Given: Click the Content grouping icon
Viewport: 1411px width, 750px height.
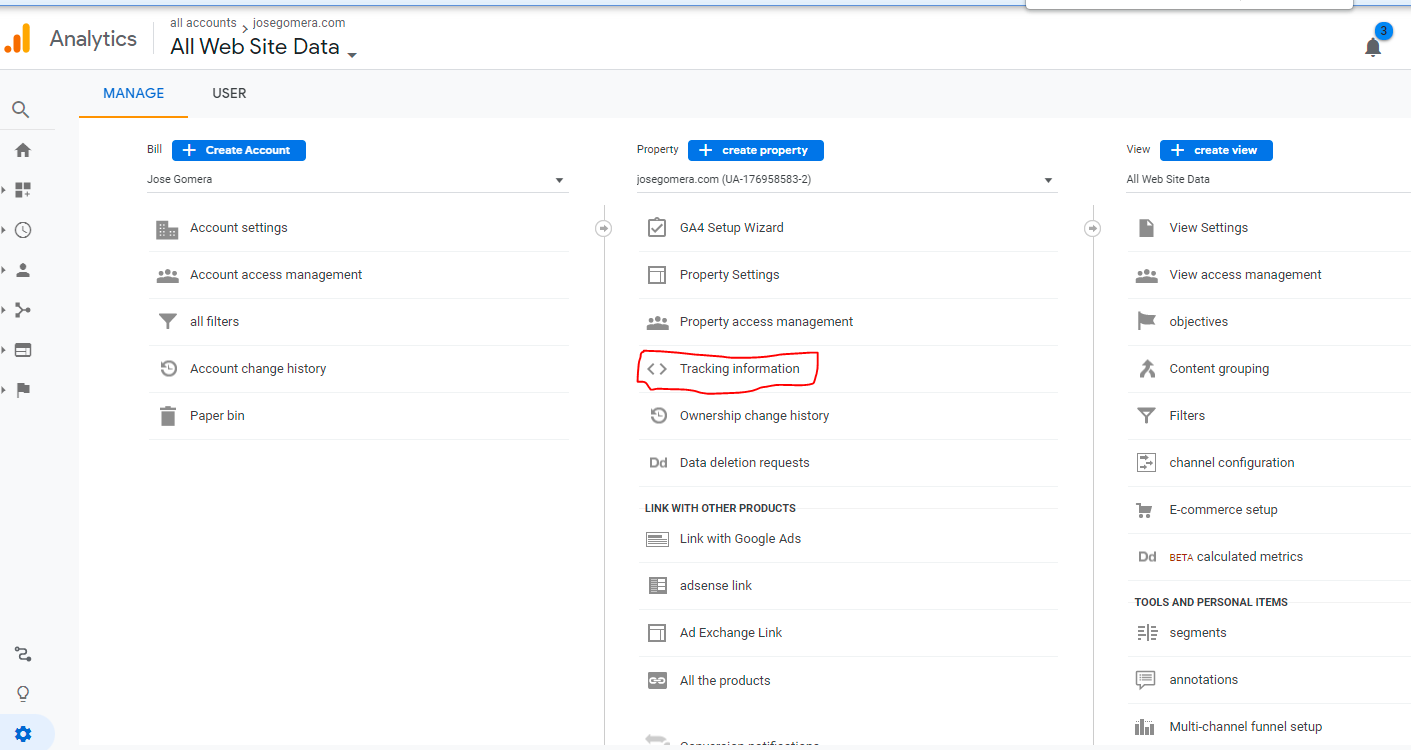Looking at the screenshot, I should tap(1146, 369).
